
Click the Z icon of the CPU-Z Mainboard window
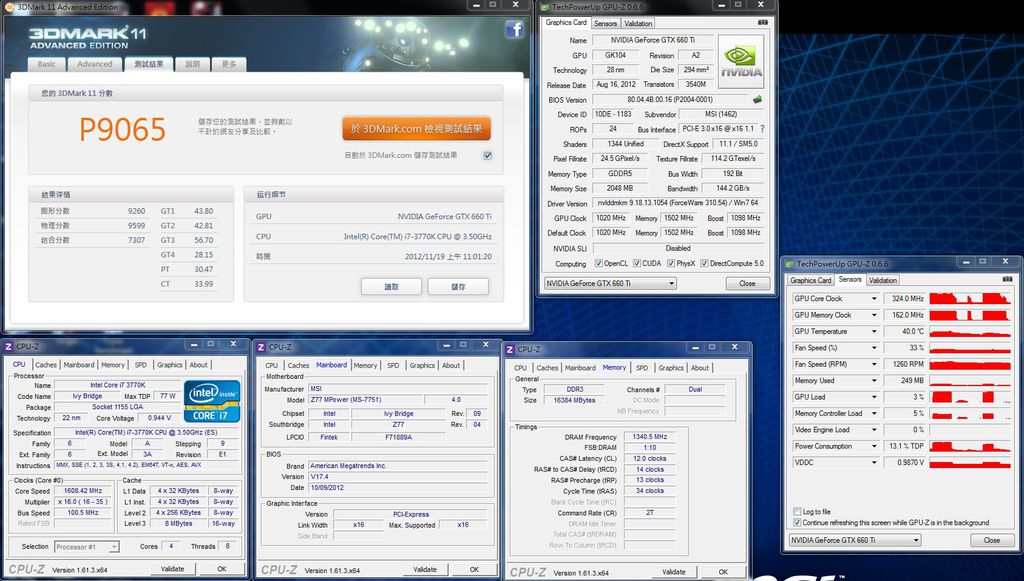[x=261, y=347]
